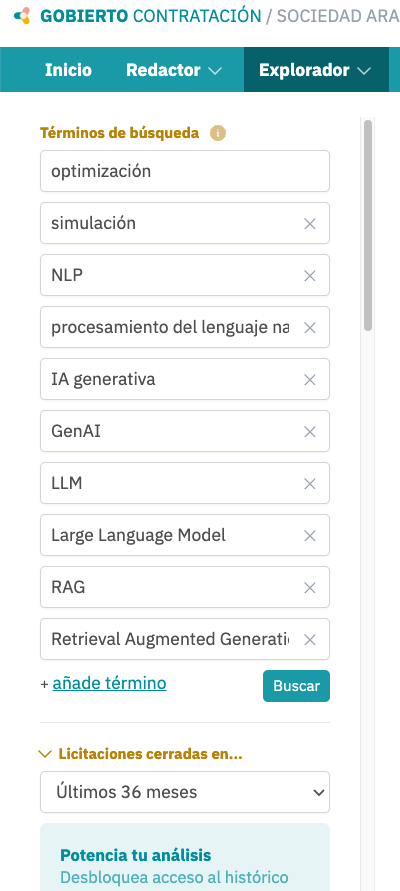
Task: Click the Buscar button
Action: (296, 686)
